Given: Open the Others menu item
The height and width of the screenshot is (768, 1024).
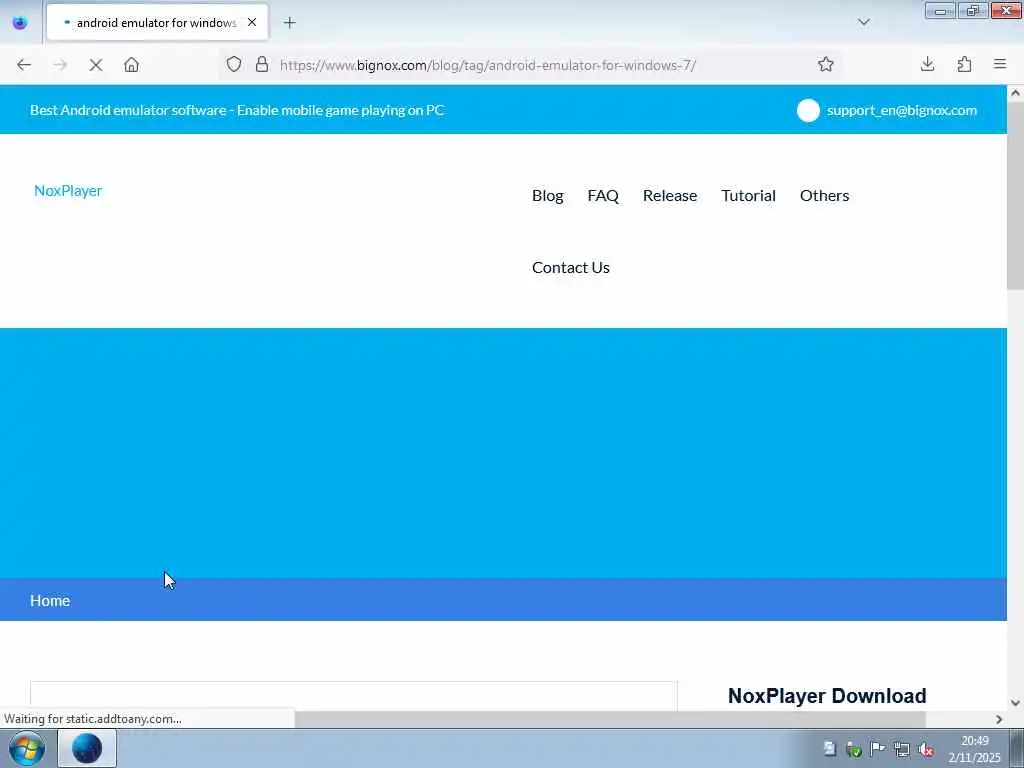Looking at the screenshot, I should 824,195.
